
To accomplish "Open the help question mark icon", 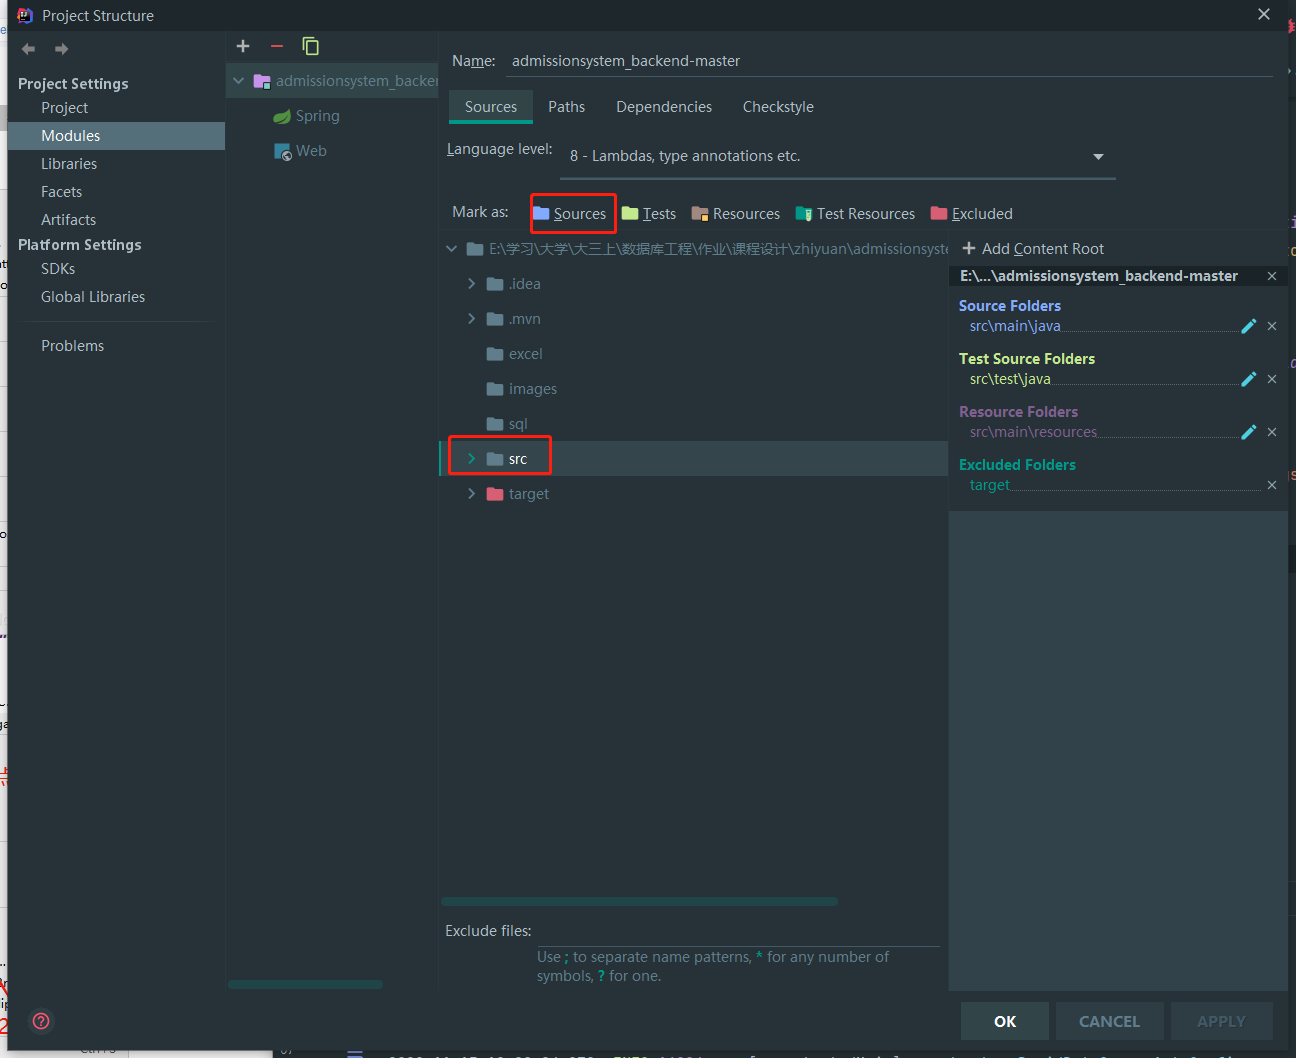I will [41, 1021].
